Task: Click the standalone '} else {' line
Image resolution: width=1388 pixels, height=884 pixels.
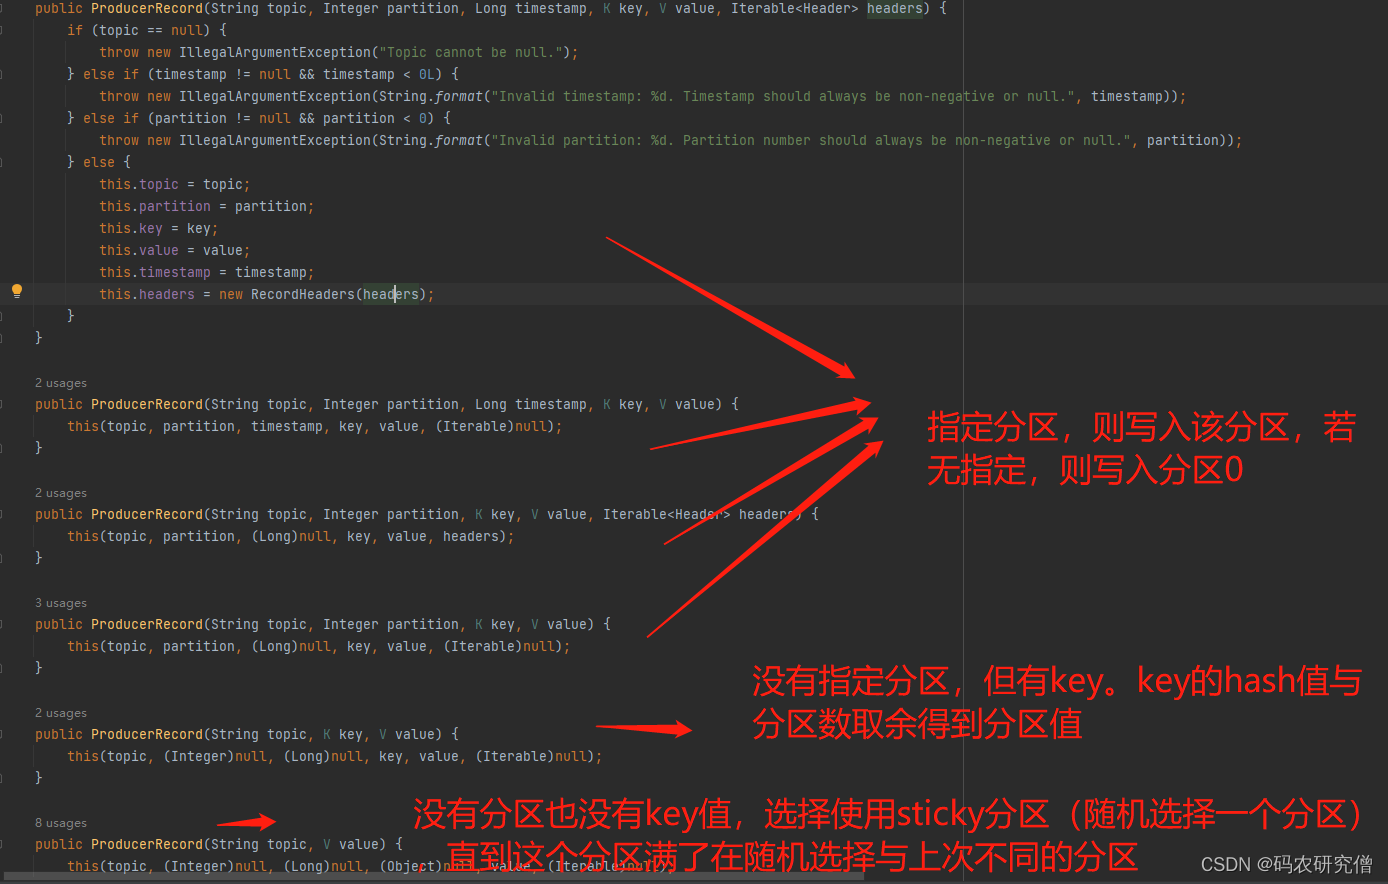Action: [x=99, y=162]
